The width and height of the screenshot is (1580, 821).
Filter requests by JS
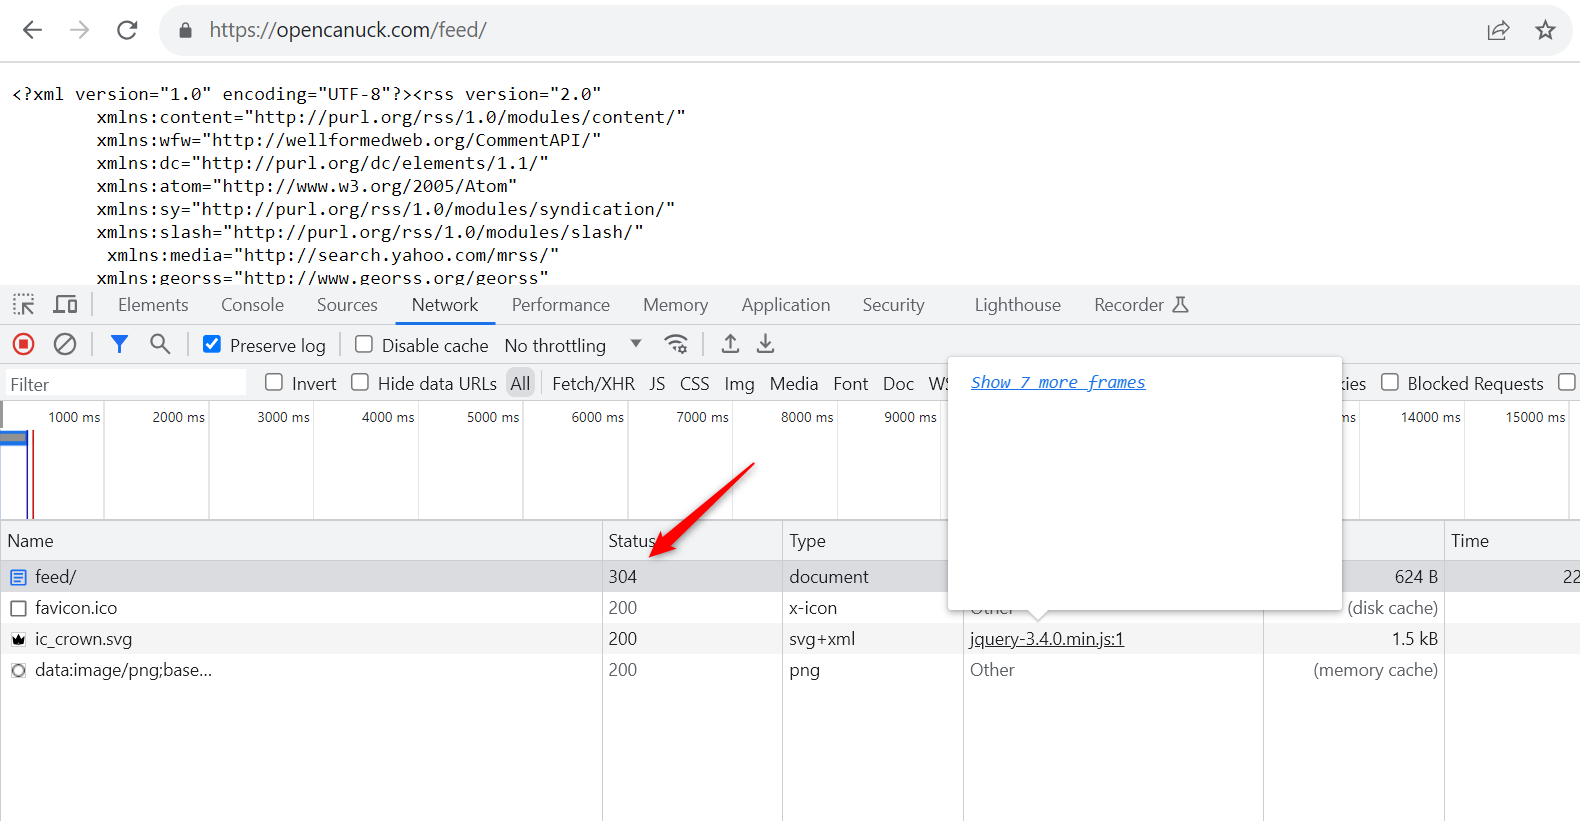[657, 383]
